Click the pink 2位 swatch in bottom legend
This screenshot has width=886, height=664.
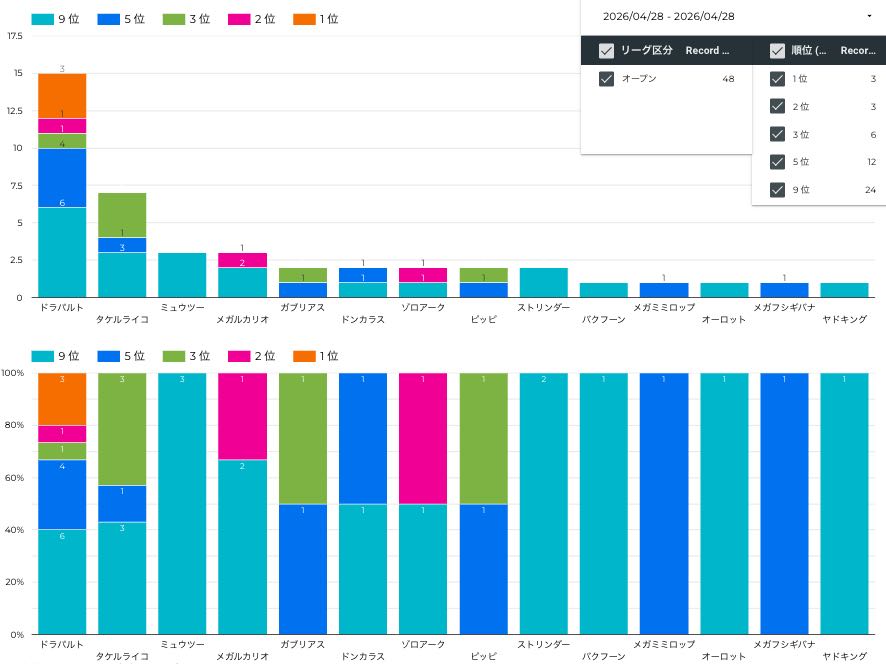239,356
